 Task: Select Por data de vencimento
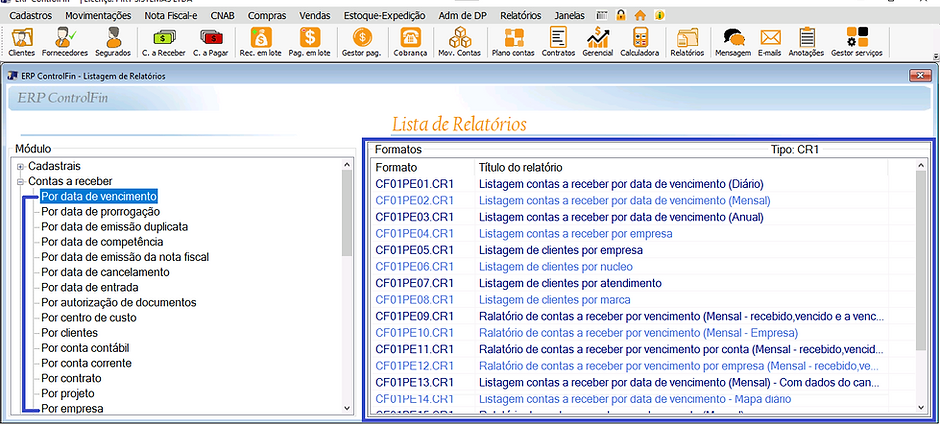99,196
